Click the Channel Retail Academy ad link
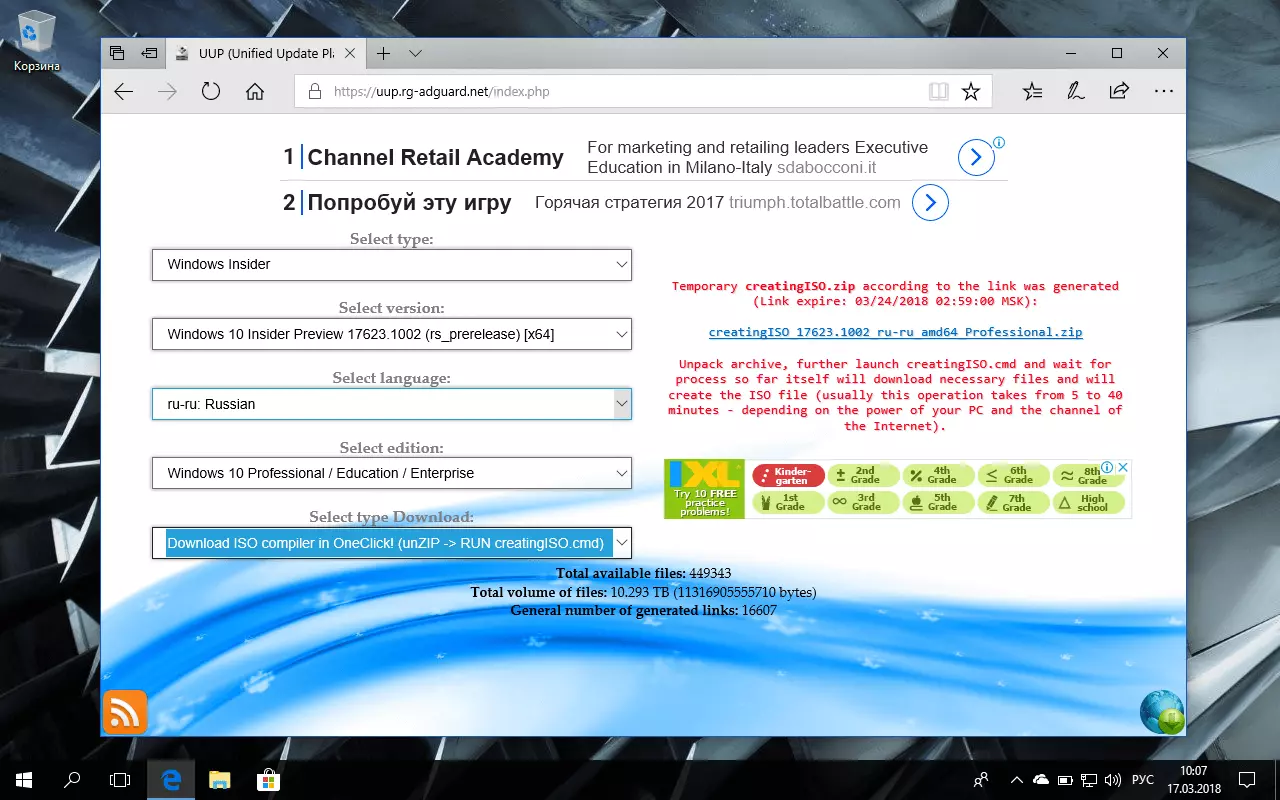Screen dimensions: 1280x800 [435, 158]
